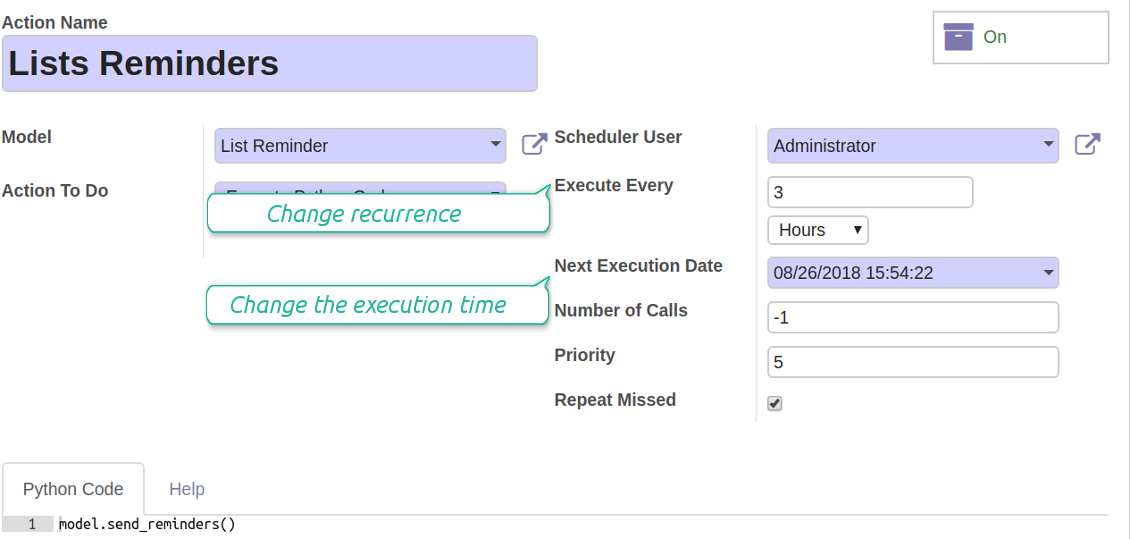Screen dimensions: 1130x539
Task: Toggle the Repeat Missed checkbox
Action: tap(775, 404)
